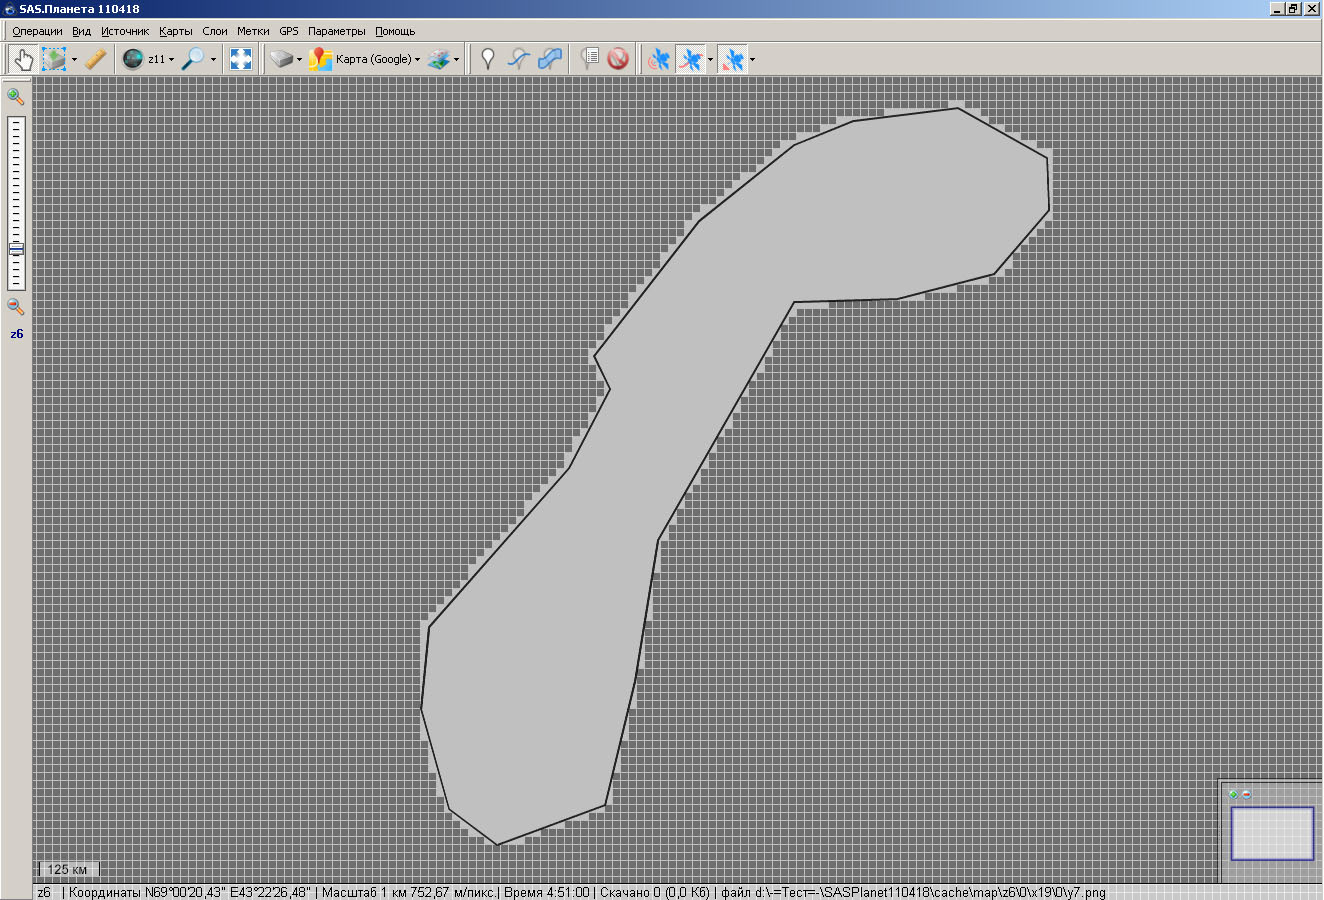Screen dimensions: 1324x900
Task: Click the add polygon tool icon
Action: (x=550, y=59)
